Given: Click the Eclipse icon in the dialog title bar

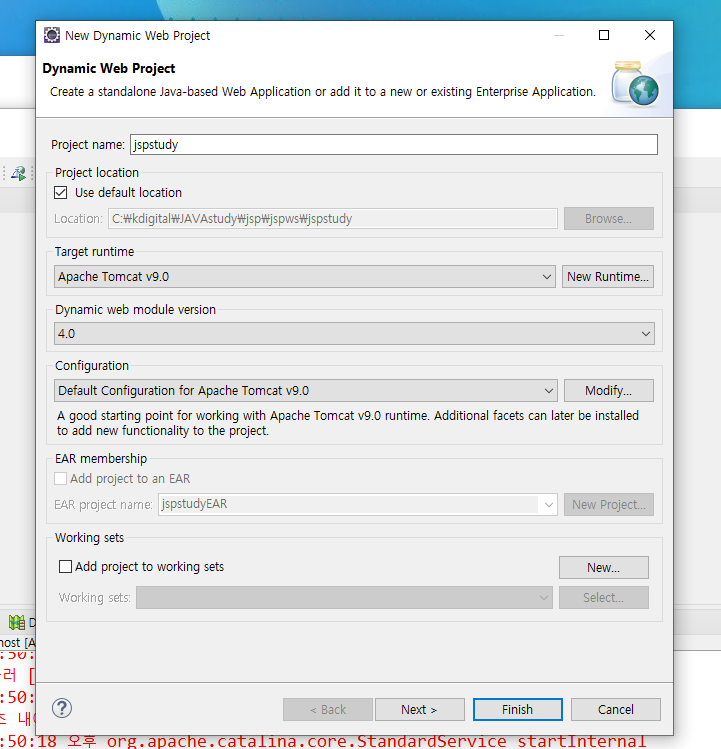Looking at the screenshot, I should 52,35.
